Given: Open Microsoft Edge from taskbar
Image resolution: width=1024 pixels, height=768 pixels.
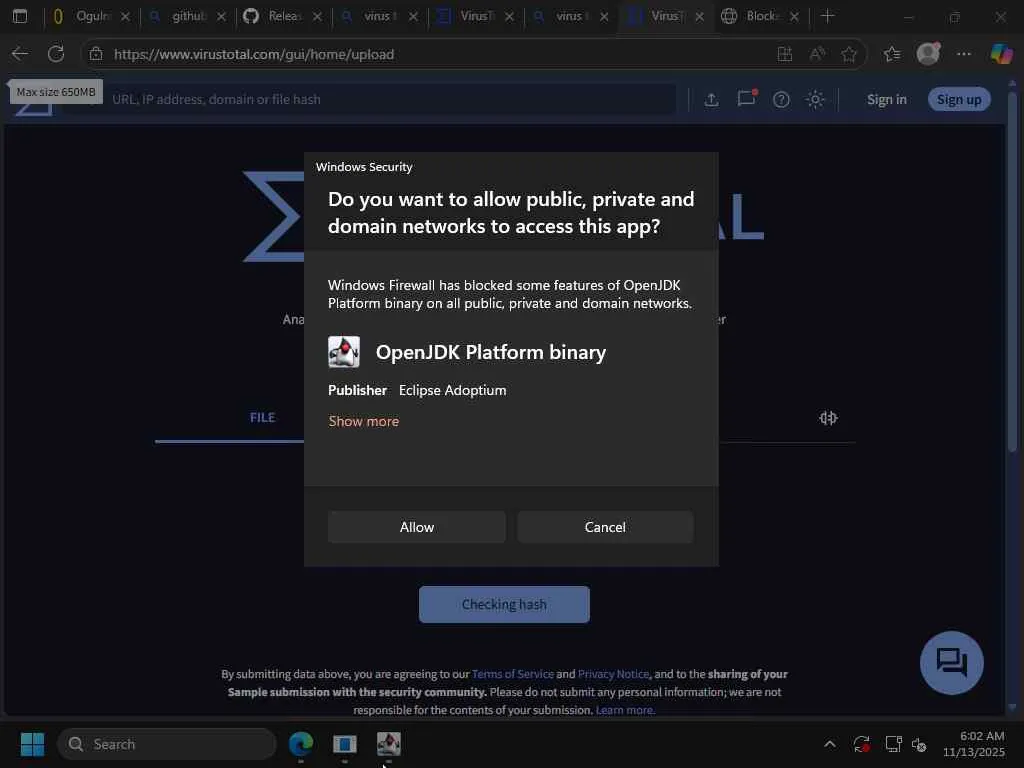Looking at the screenshot, I should [x=301, y=744].
